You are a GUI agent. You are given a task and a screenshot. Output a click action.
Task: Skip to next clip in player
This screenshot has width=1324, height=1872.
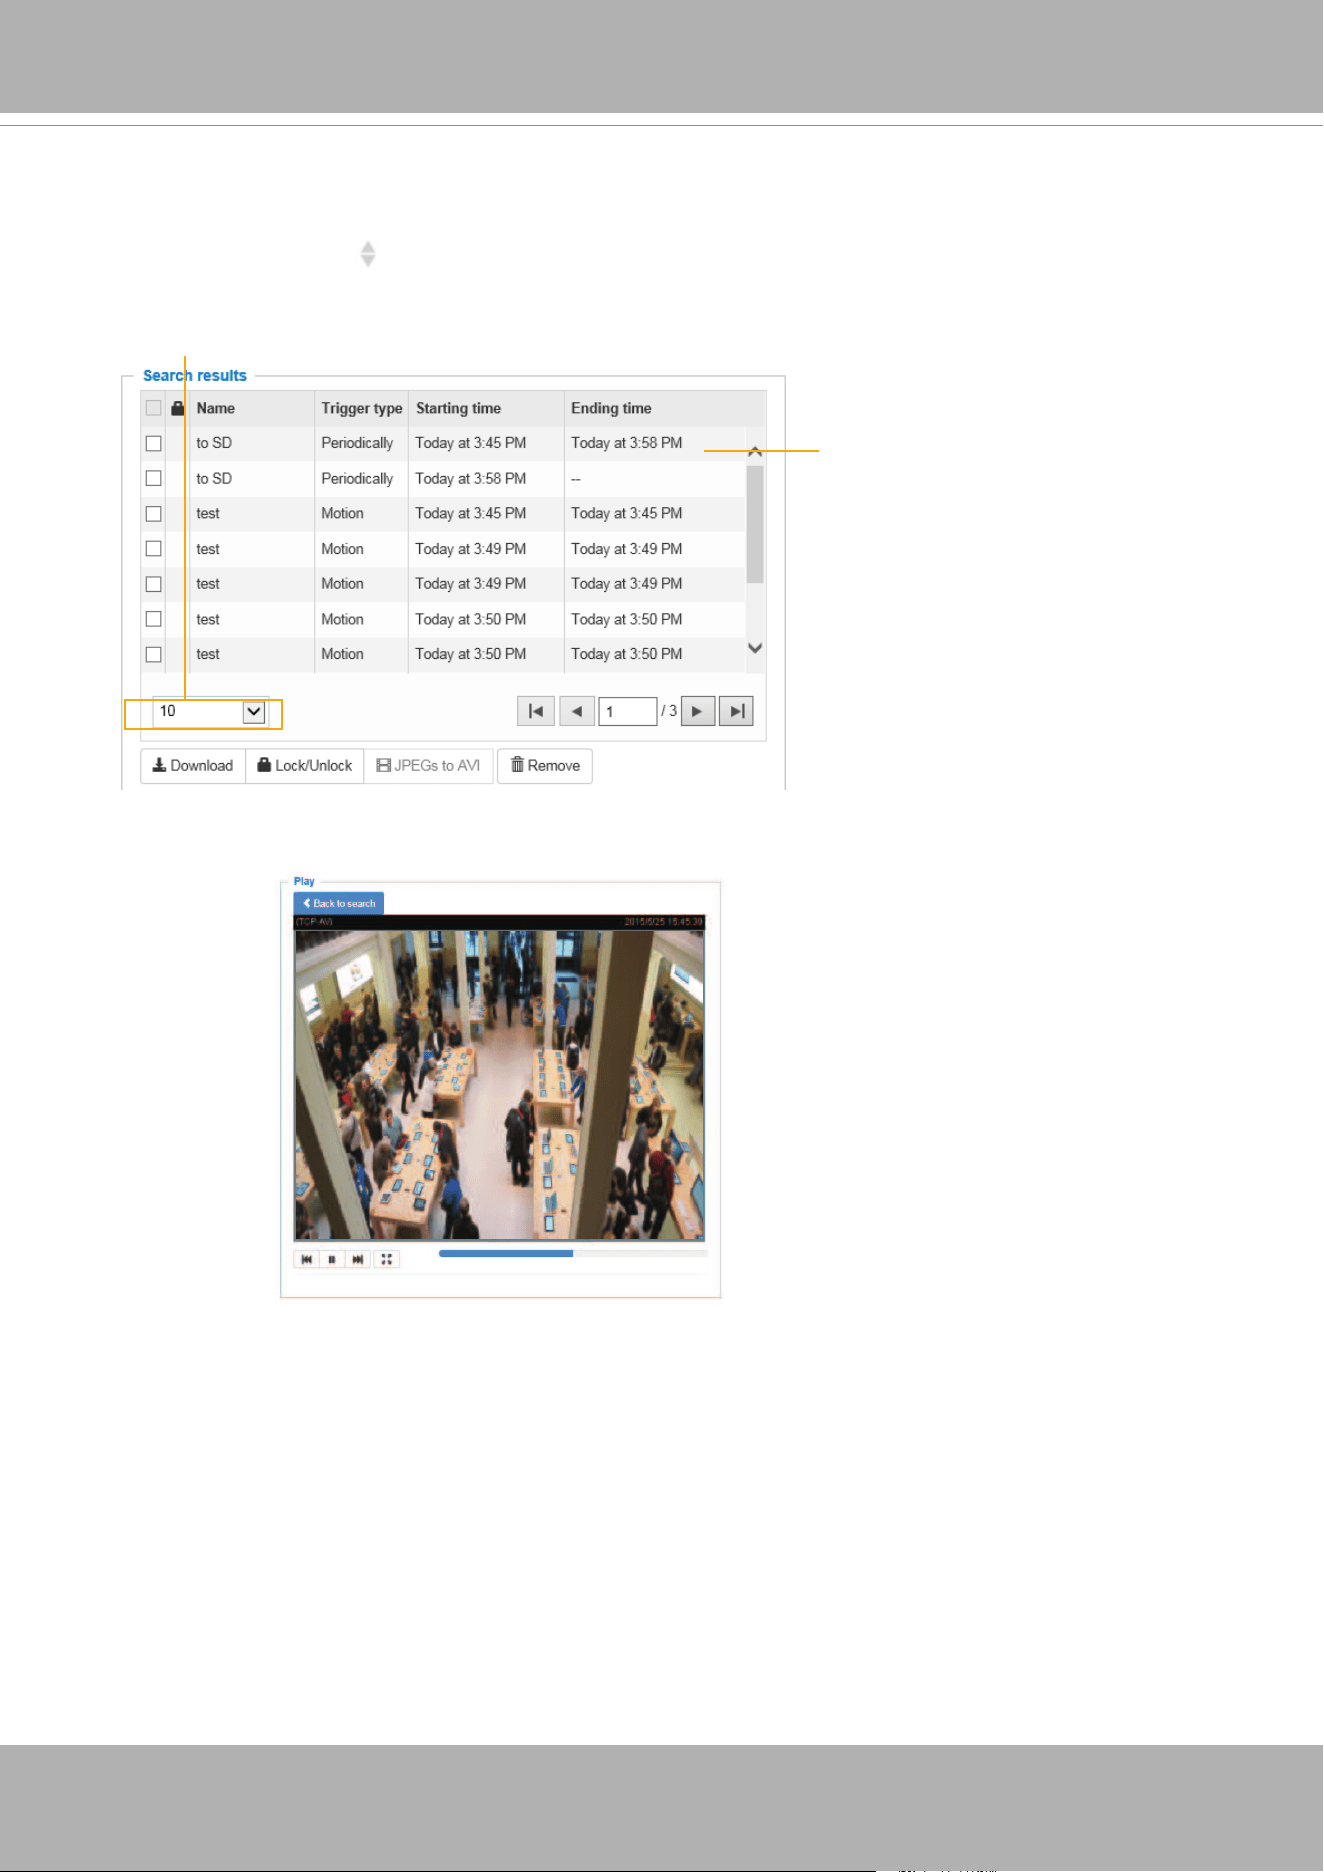[x=357, y=1259]
